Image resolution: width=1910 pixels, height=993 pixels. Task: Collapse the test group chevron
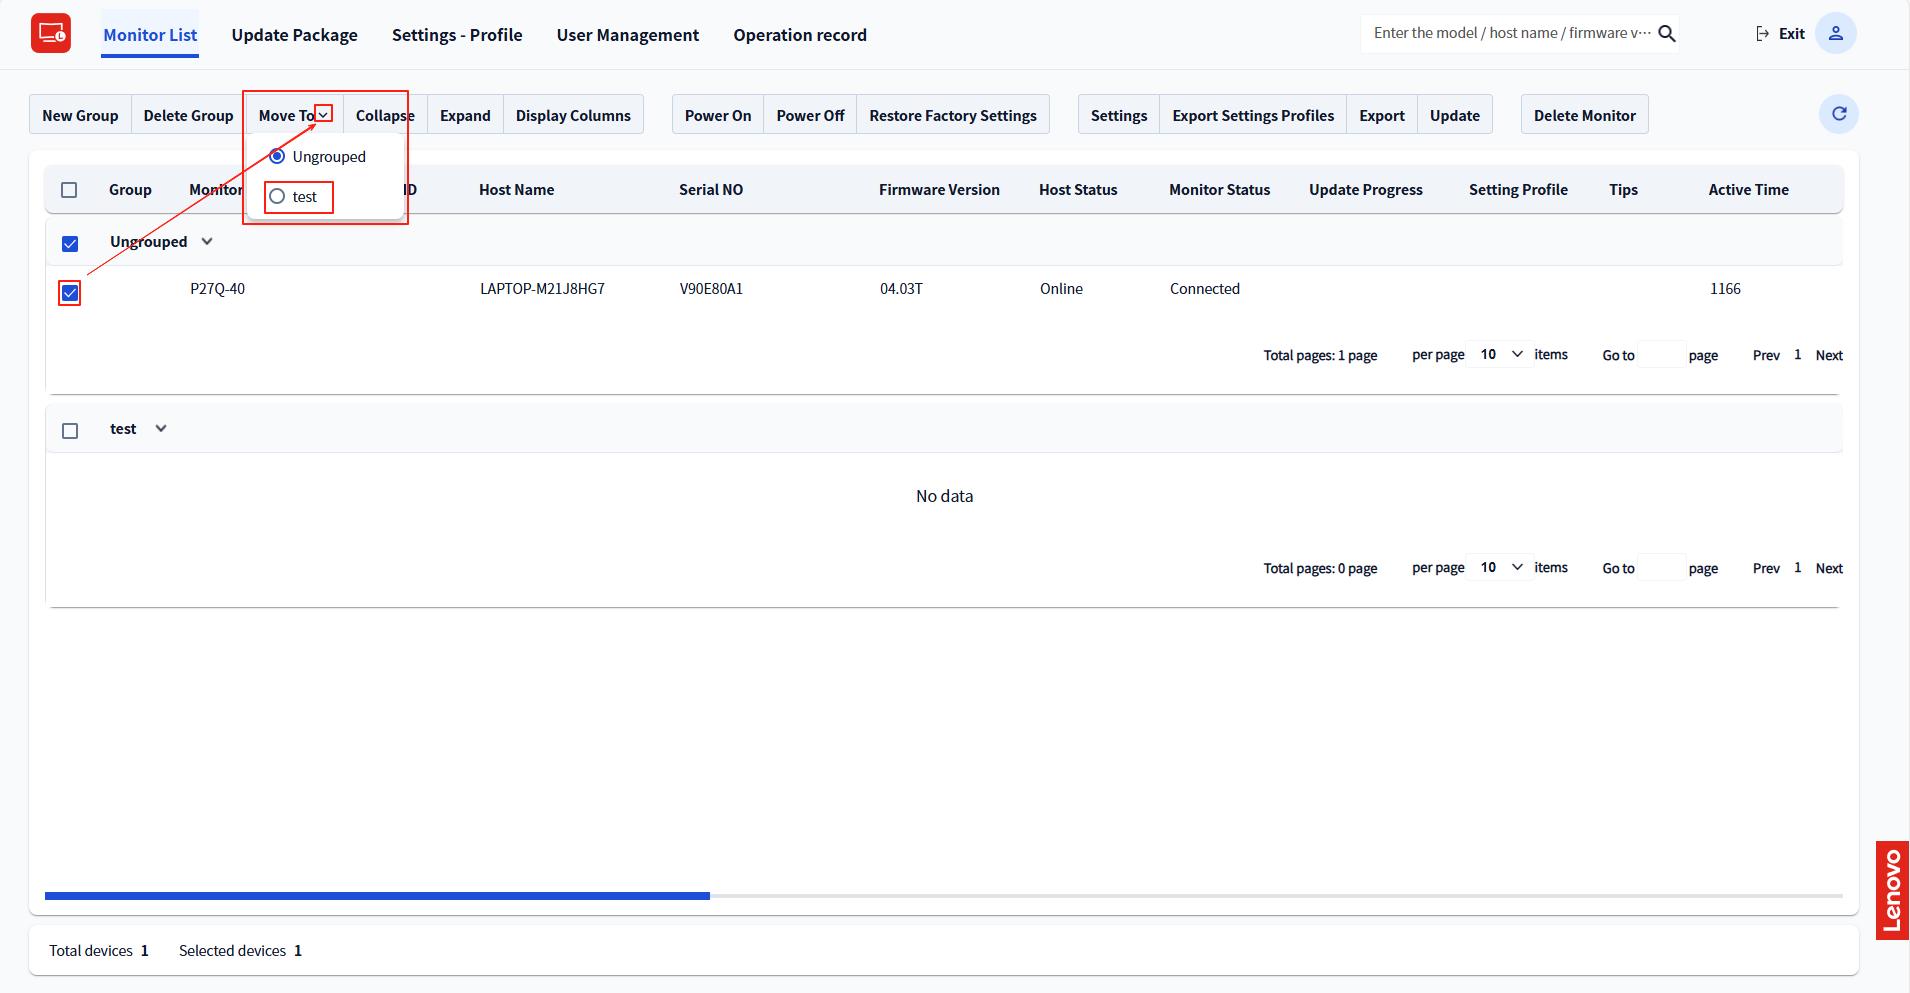coord(161,429)
